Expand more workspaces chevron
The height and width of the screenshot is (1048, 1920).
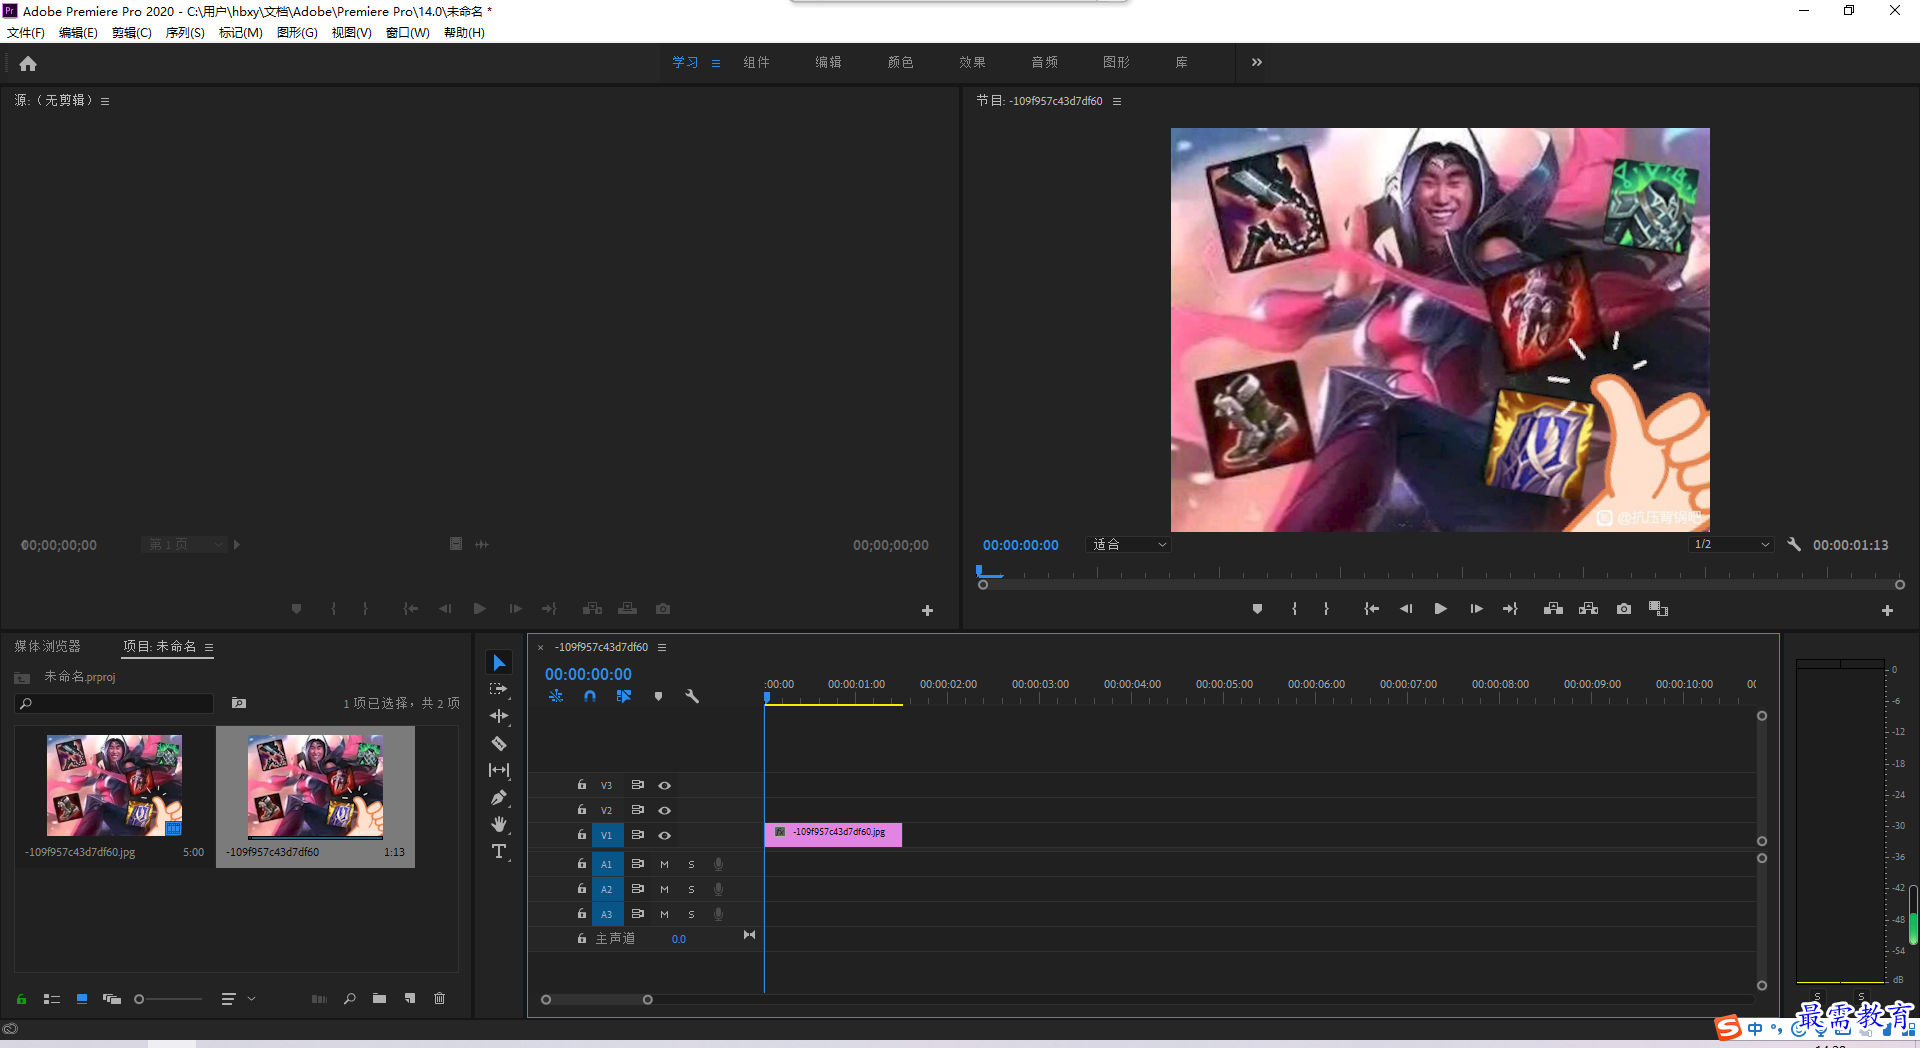pyautogui.click(x=1256, y=62)
